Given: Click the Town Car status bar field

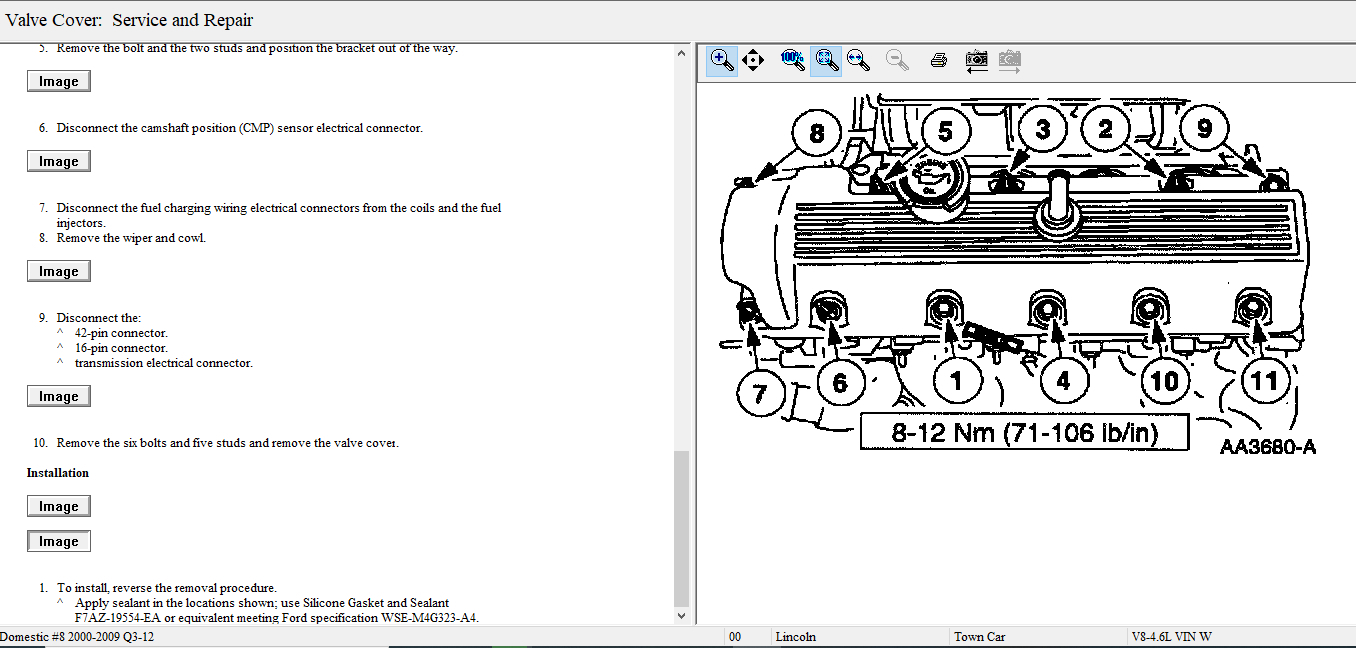Looking at the screenshot, I should tap(979, 637).
